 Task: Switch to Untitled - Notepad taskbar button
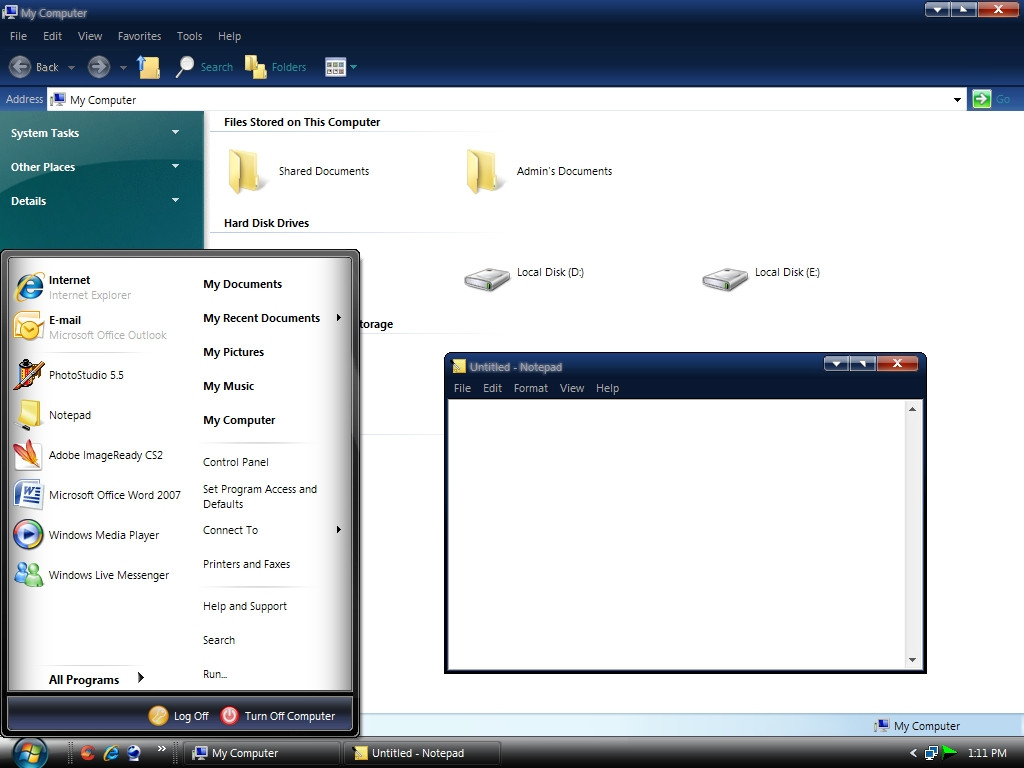pyautogui.click(x=422, y=753)
